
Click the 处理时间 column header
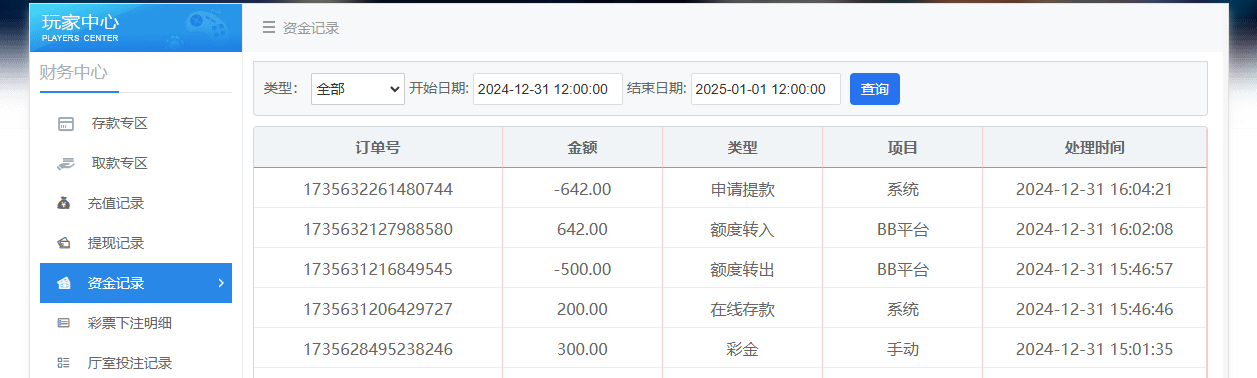[x=1094, y=147]
